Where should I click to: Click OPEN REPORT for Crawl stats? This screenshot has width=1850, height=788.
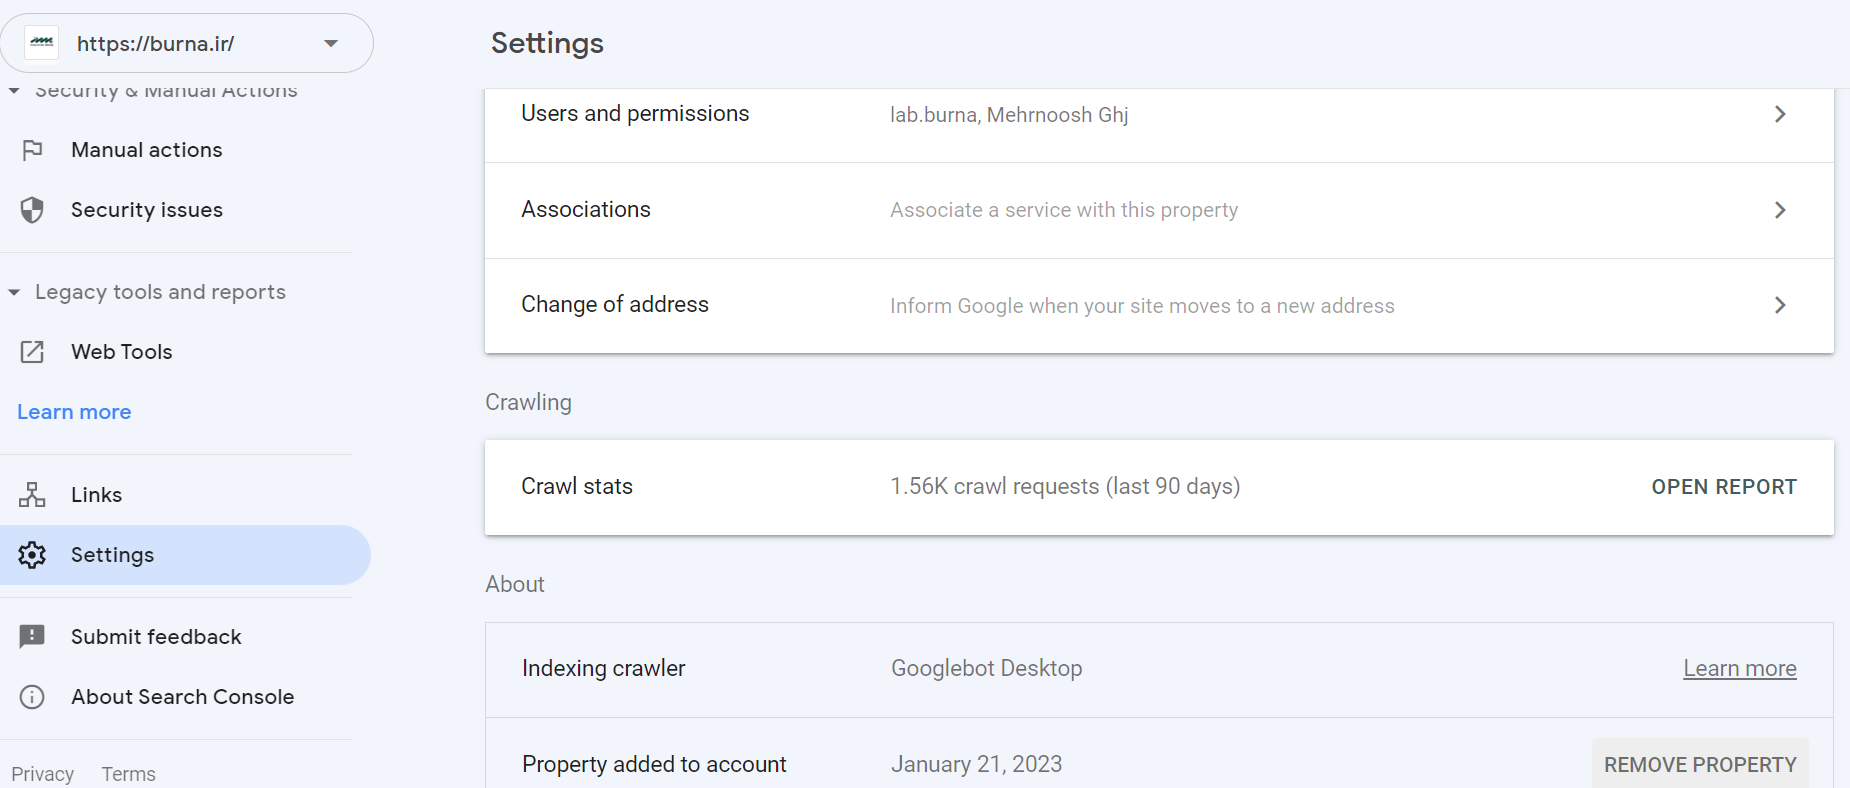tap(1723, 487)
